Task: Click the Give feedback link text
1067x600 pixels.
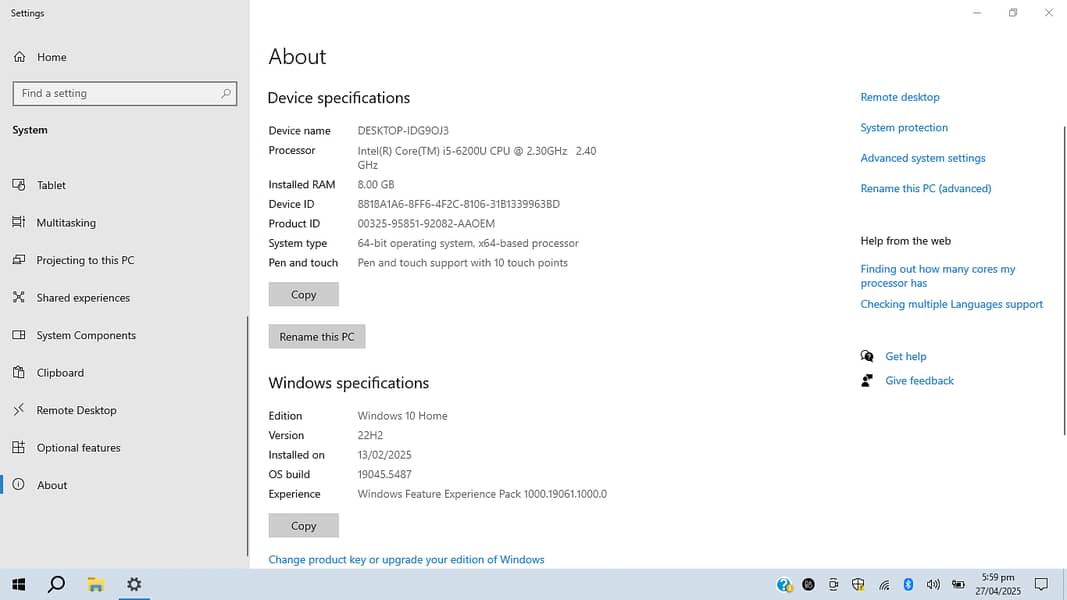Action: click(919, 380)
